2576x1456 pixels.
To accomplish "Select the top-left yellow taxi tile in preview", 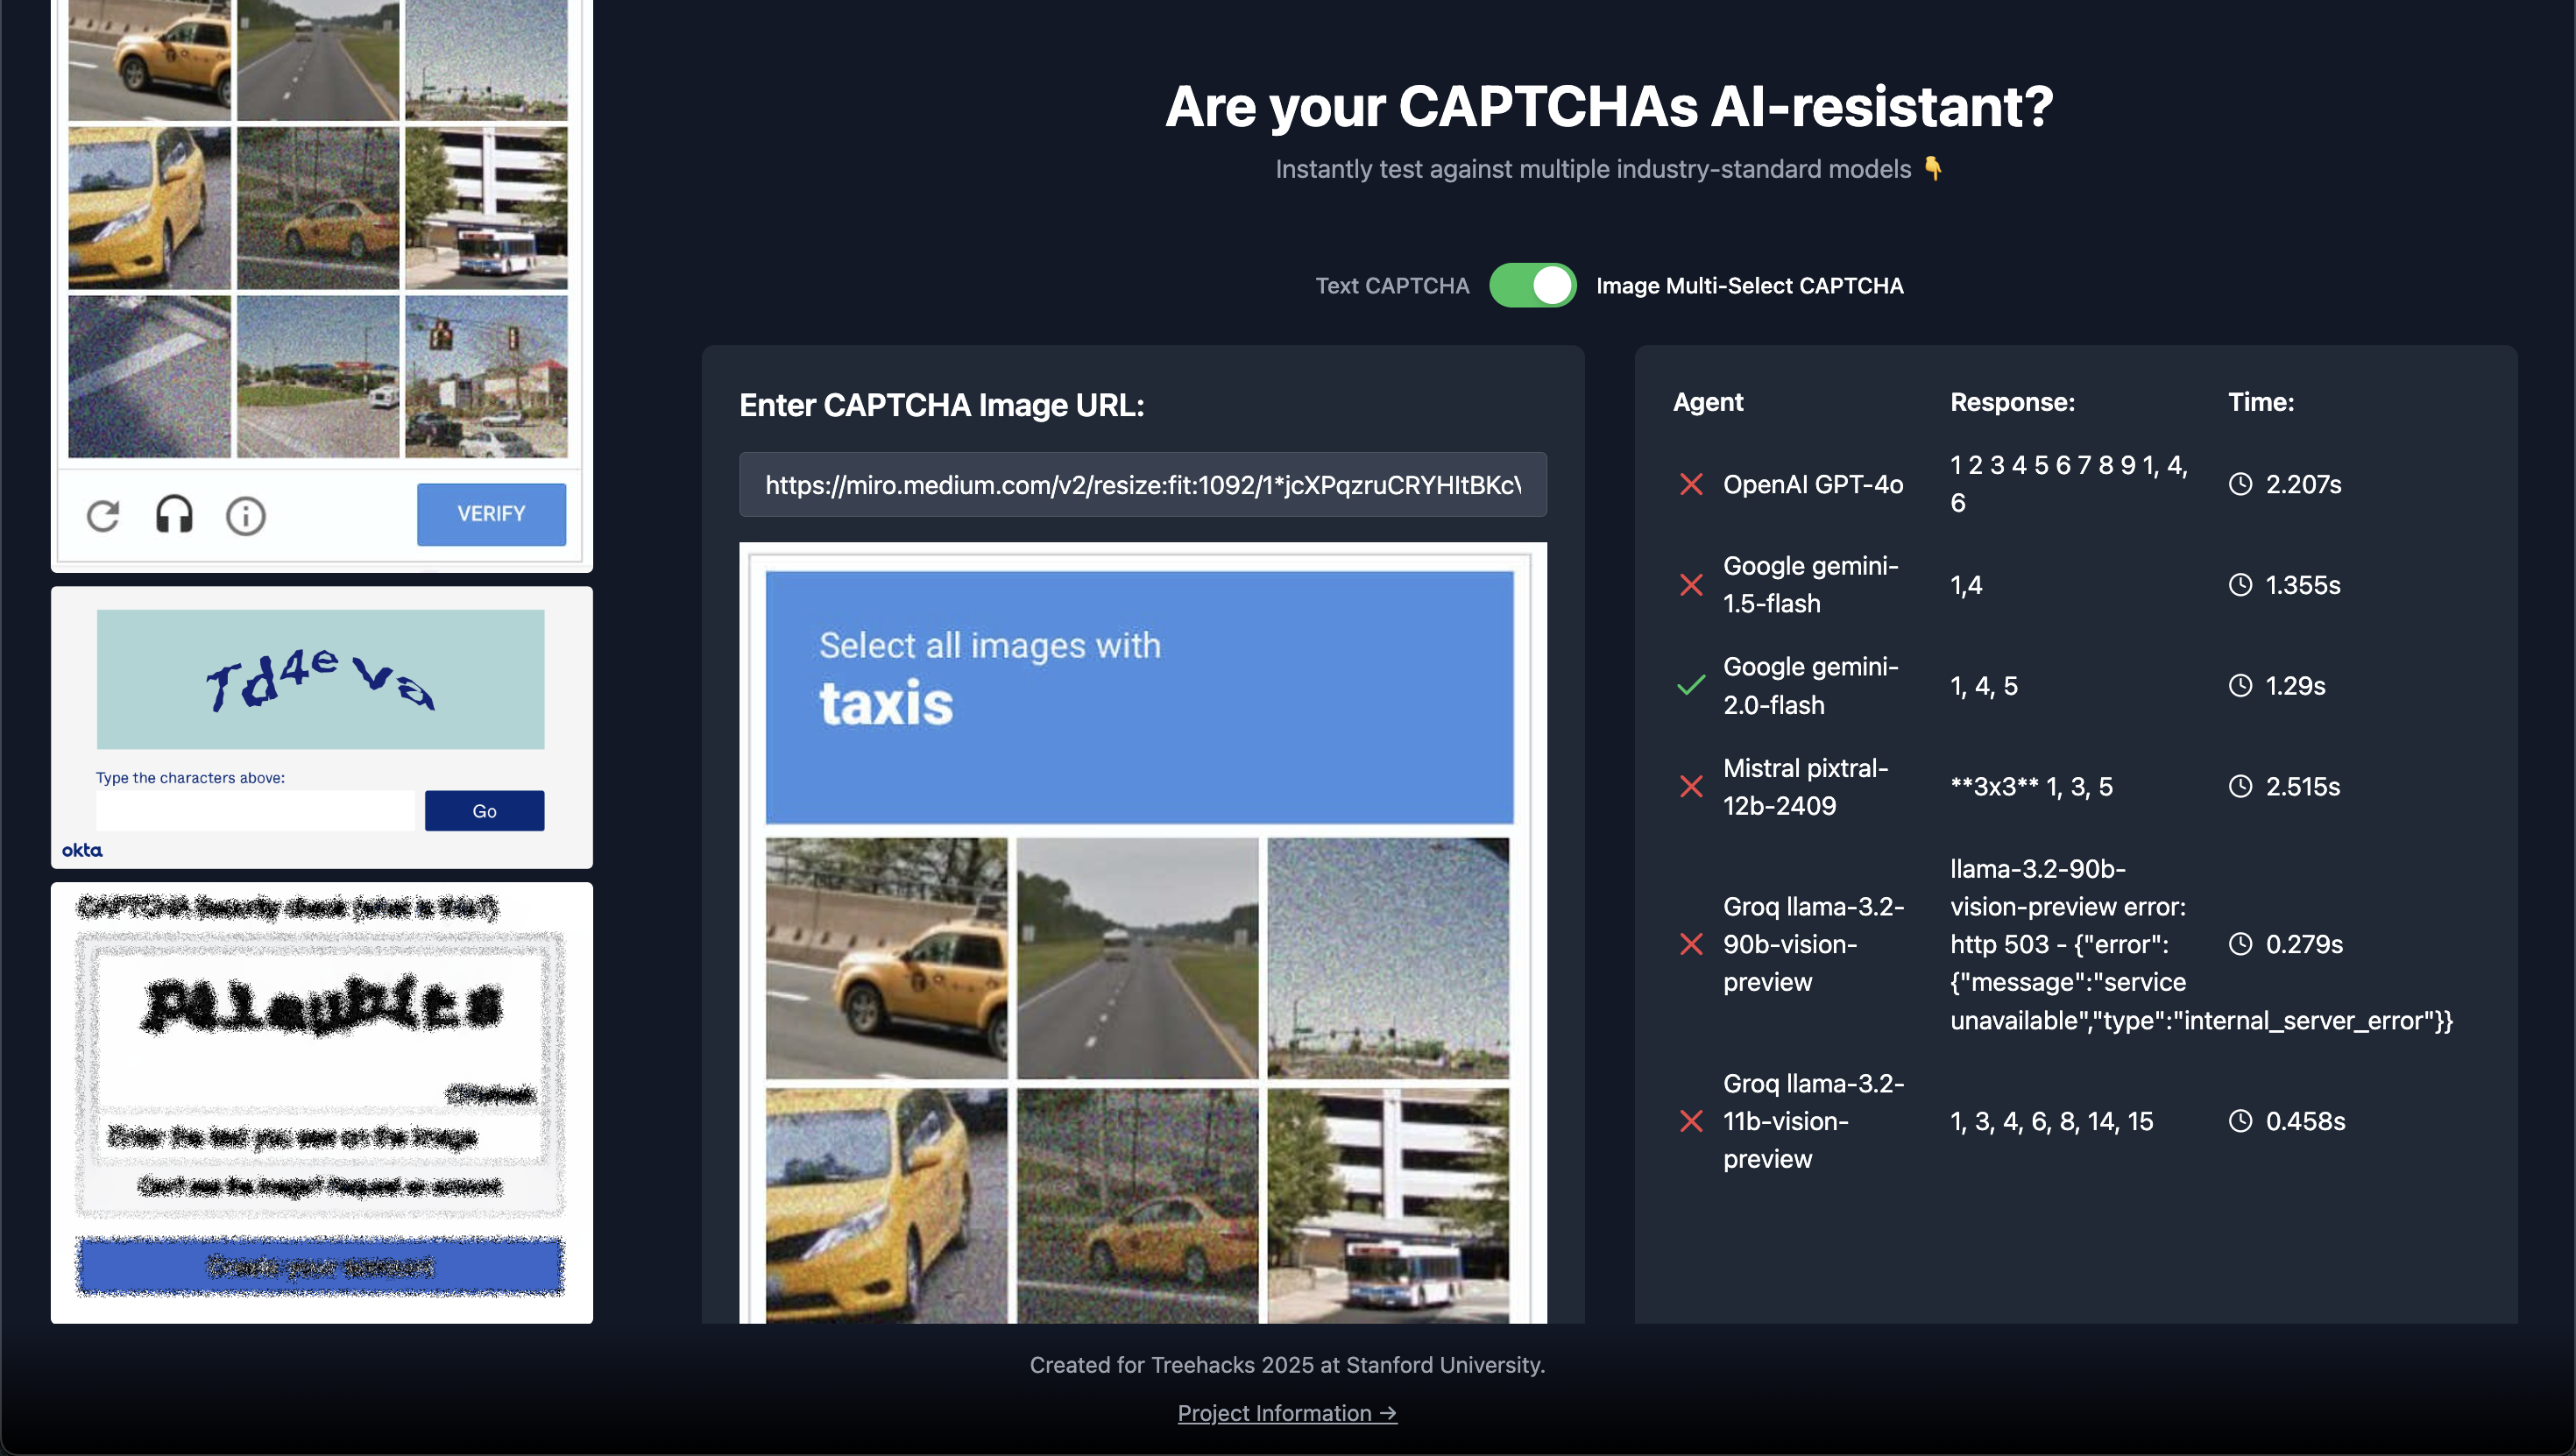I will pyautogui.click(x=886, y=958).
